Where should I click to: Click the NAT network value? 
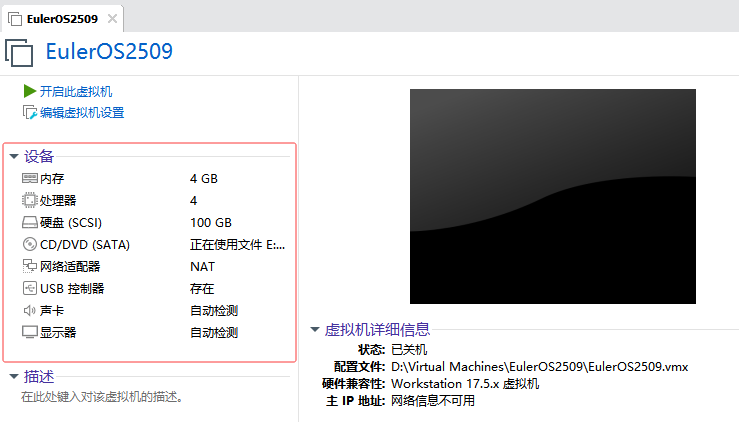tap(202, 266)
